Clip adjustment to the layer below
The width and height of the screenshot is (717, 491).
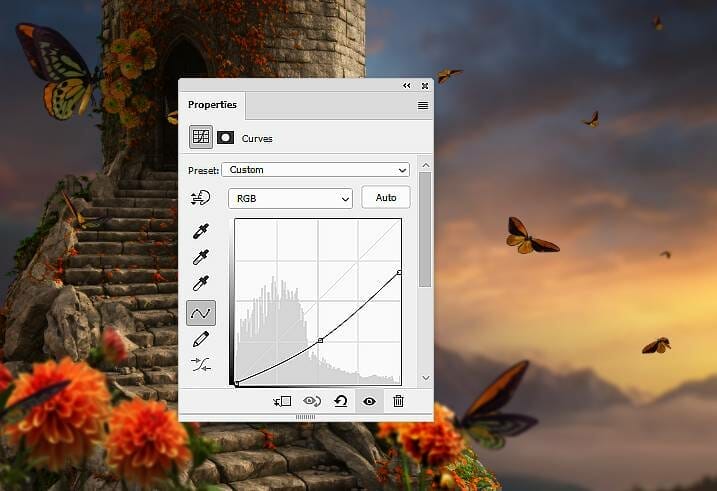coord(282,401)
